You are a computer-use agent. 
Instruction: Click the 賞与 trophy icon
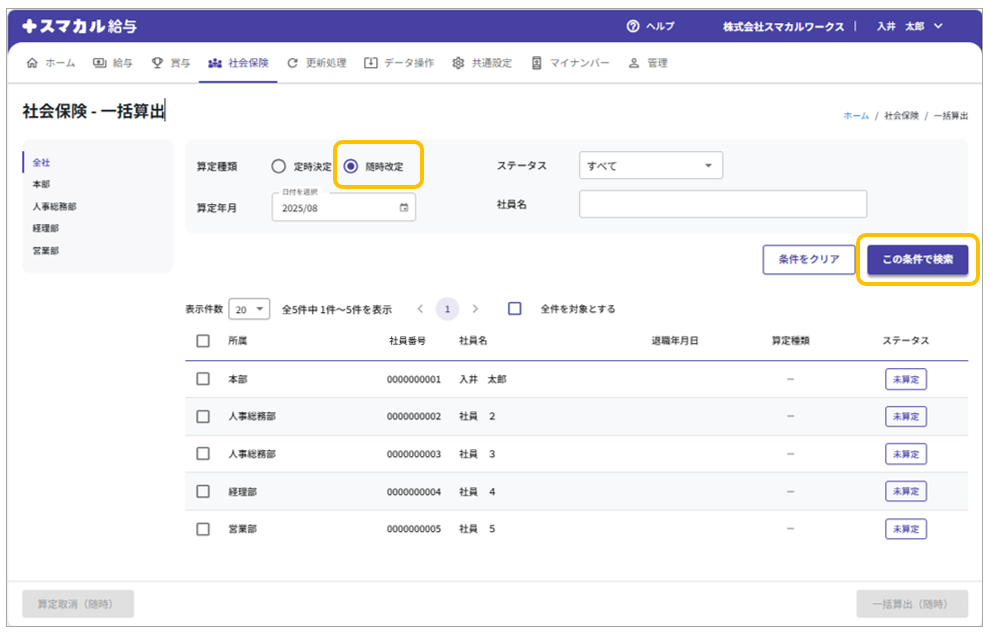(x=157, y=63)
